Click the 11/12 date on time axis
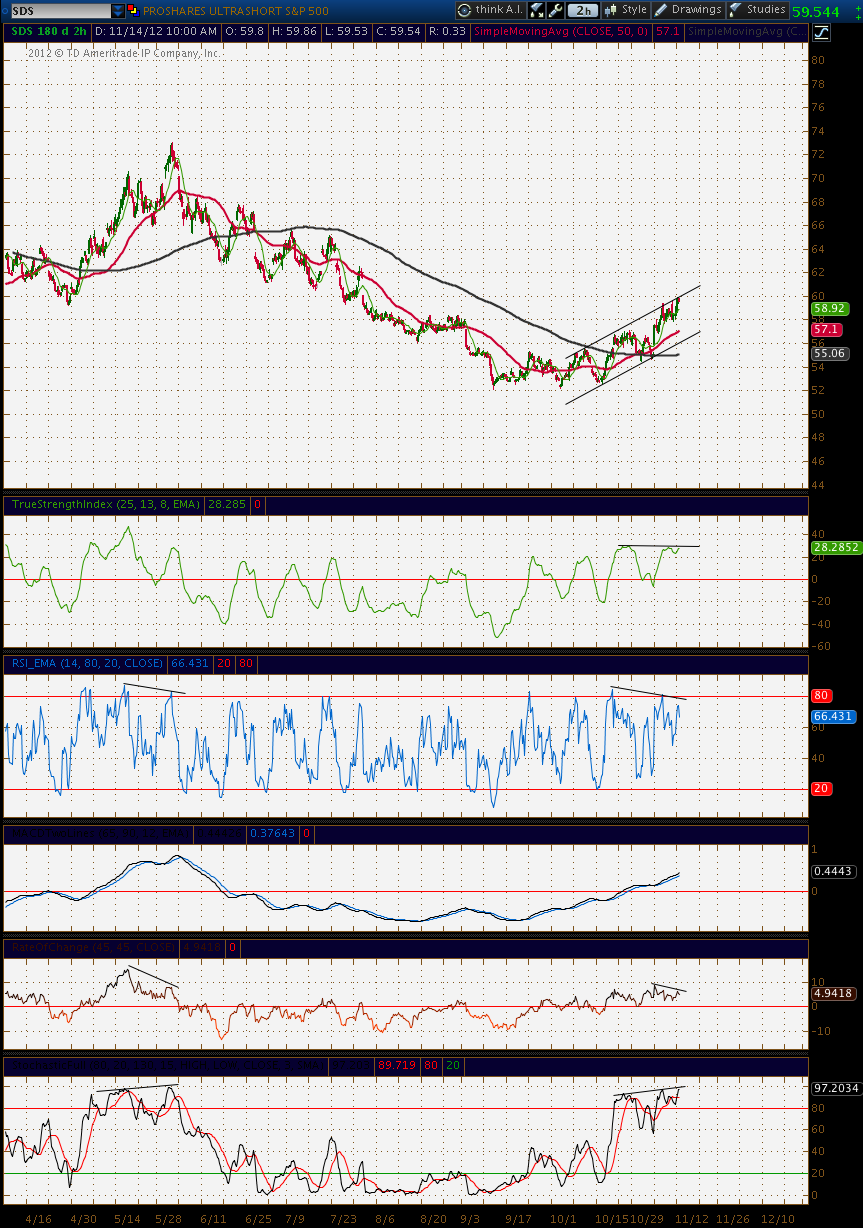Screen dimensions: 863x1228 coord(690,1219)
